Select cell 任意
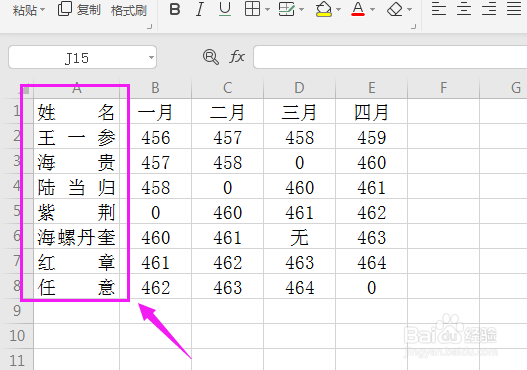 pyautogui.click(x=77, y=286)
